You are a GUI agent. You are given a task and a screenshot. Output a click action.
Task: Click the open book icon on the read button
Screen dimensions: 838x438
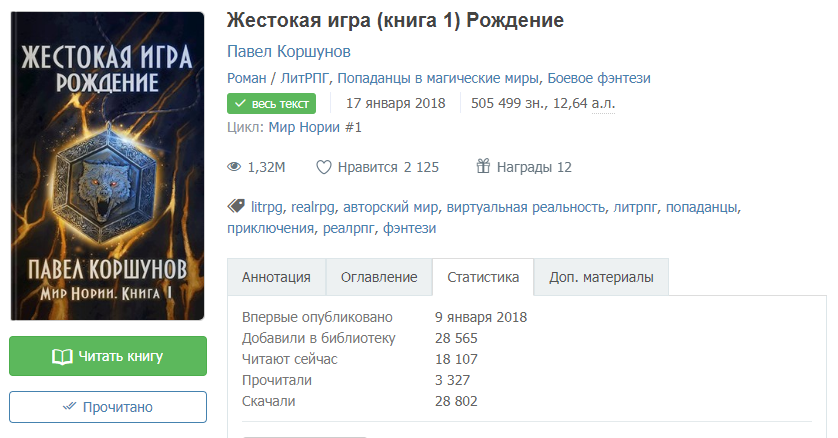click(62, 356)
